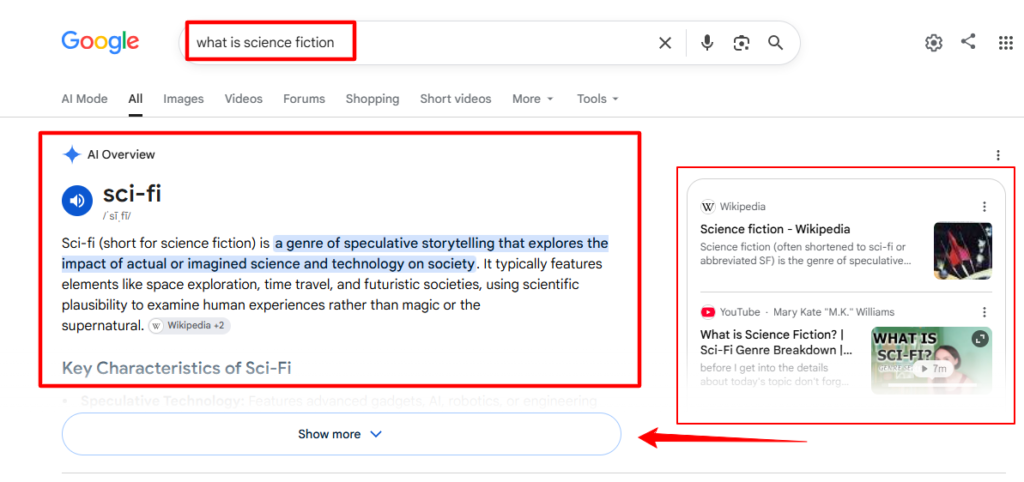Click the magnifying glass search icon
Screen dimensions: 1024x482
click(775, 43)
